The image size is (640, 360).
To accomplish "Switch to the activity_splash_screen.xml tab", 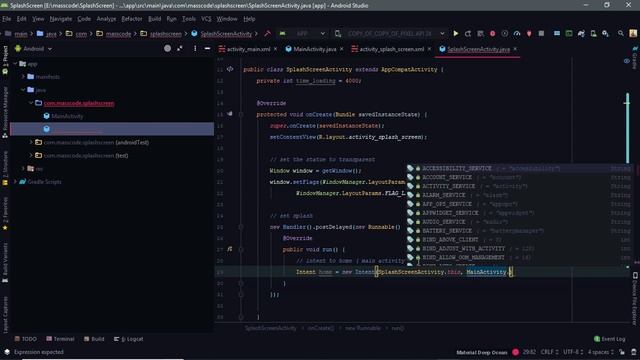I will [391, 49].
